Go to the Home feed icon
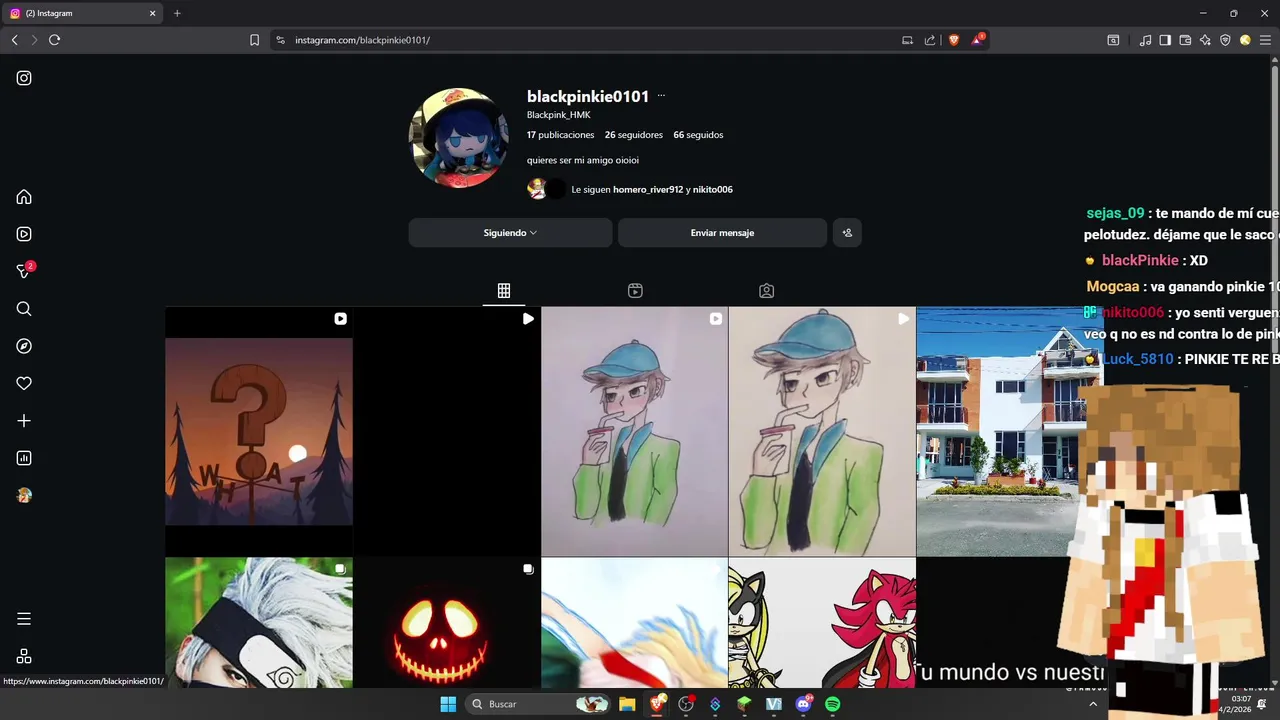 [x=24, y=197]
